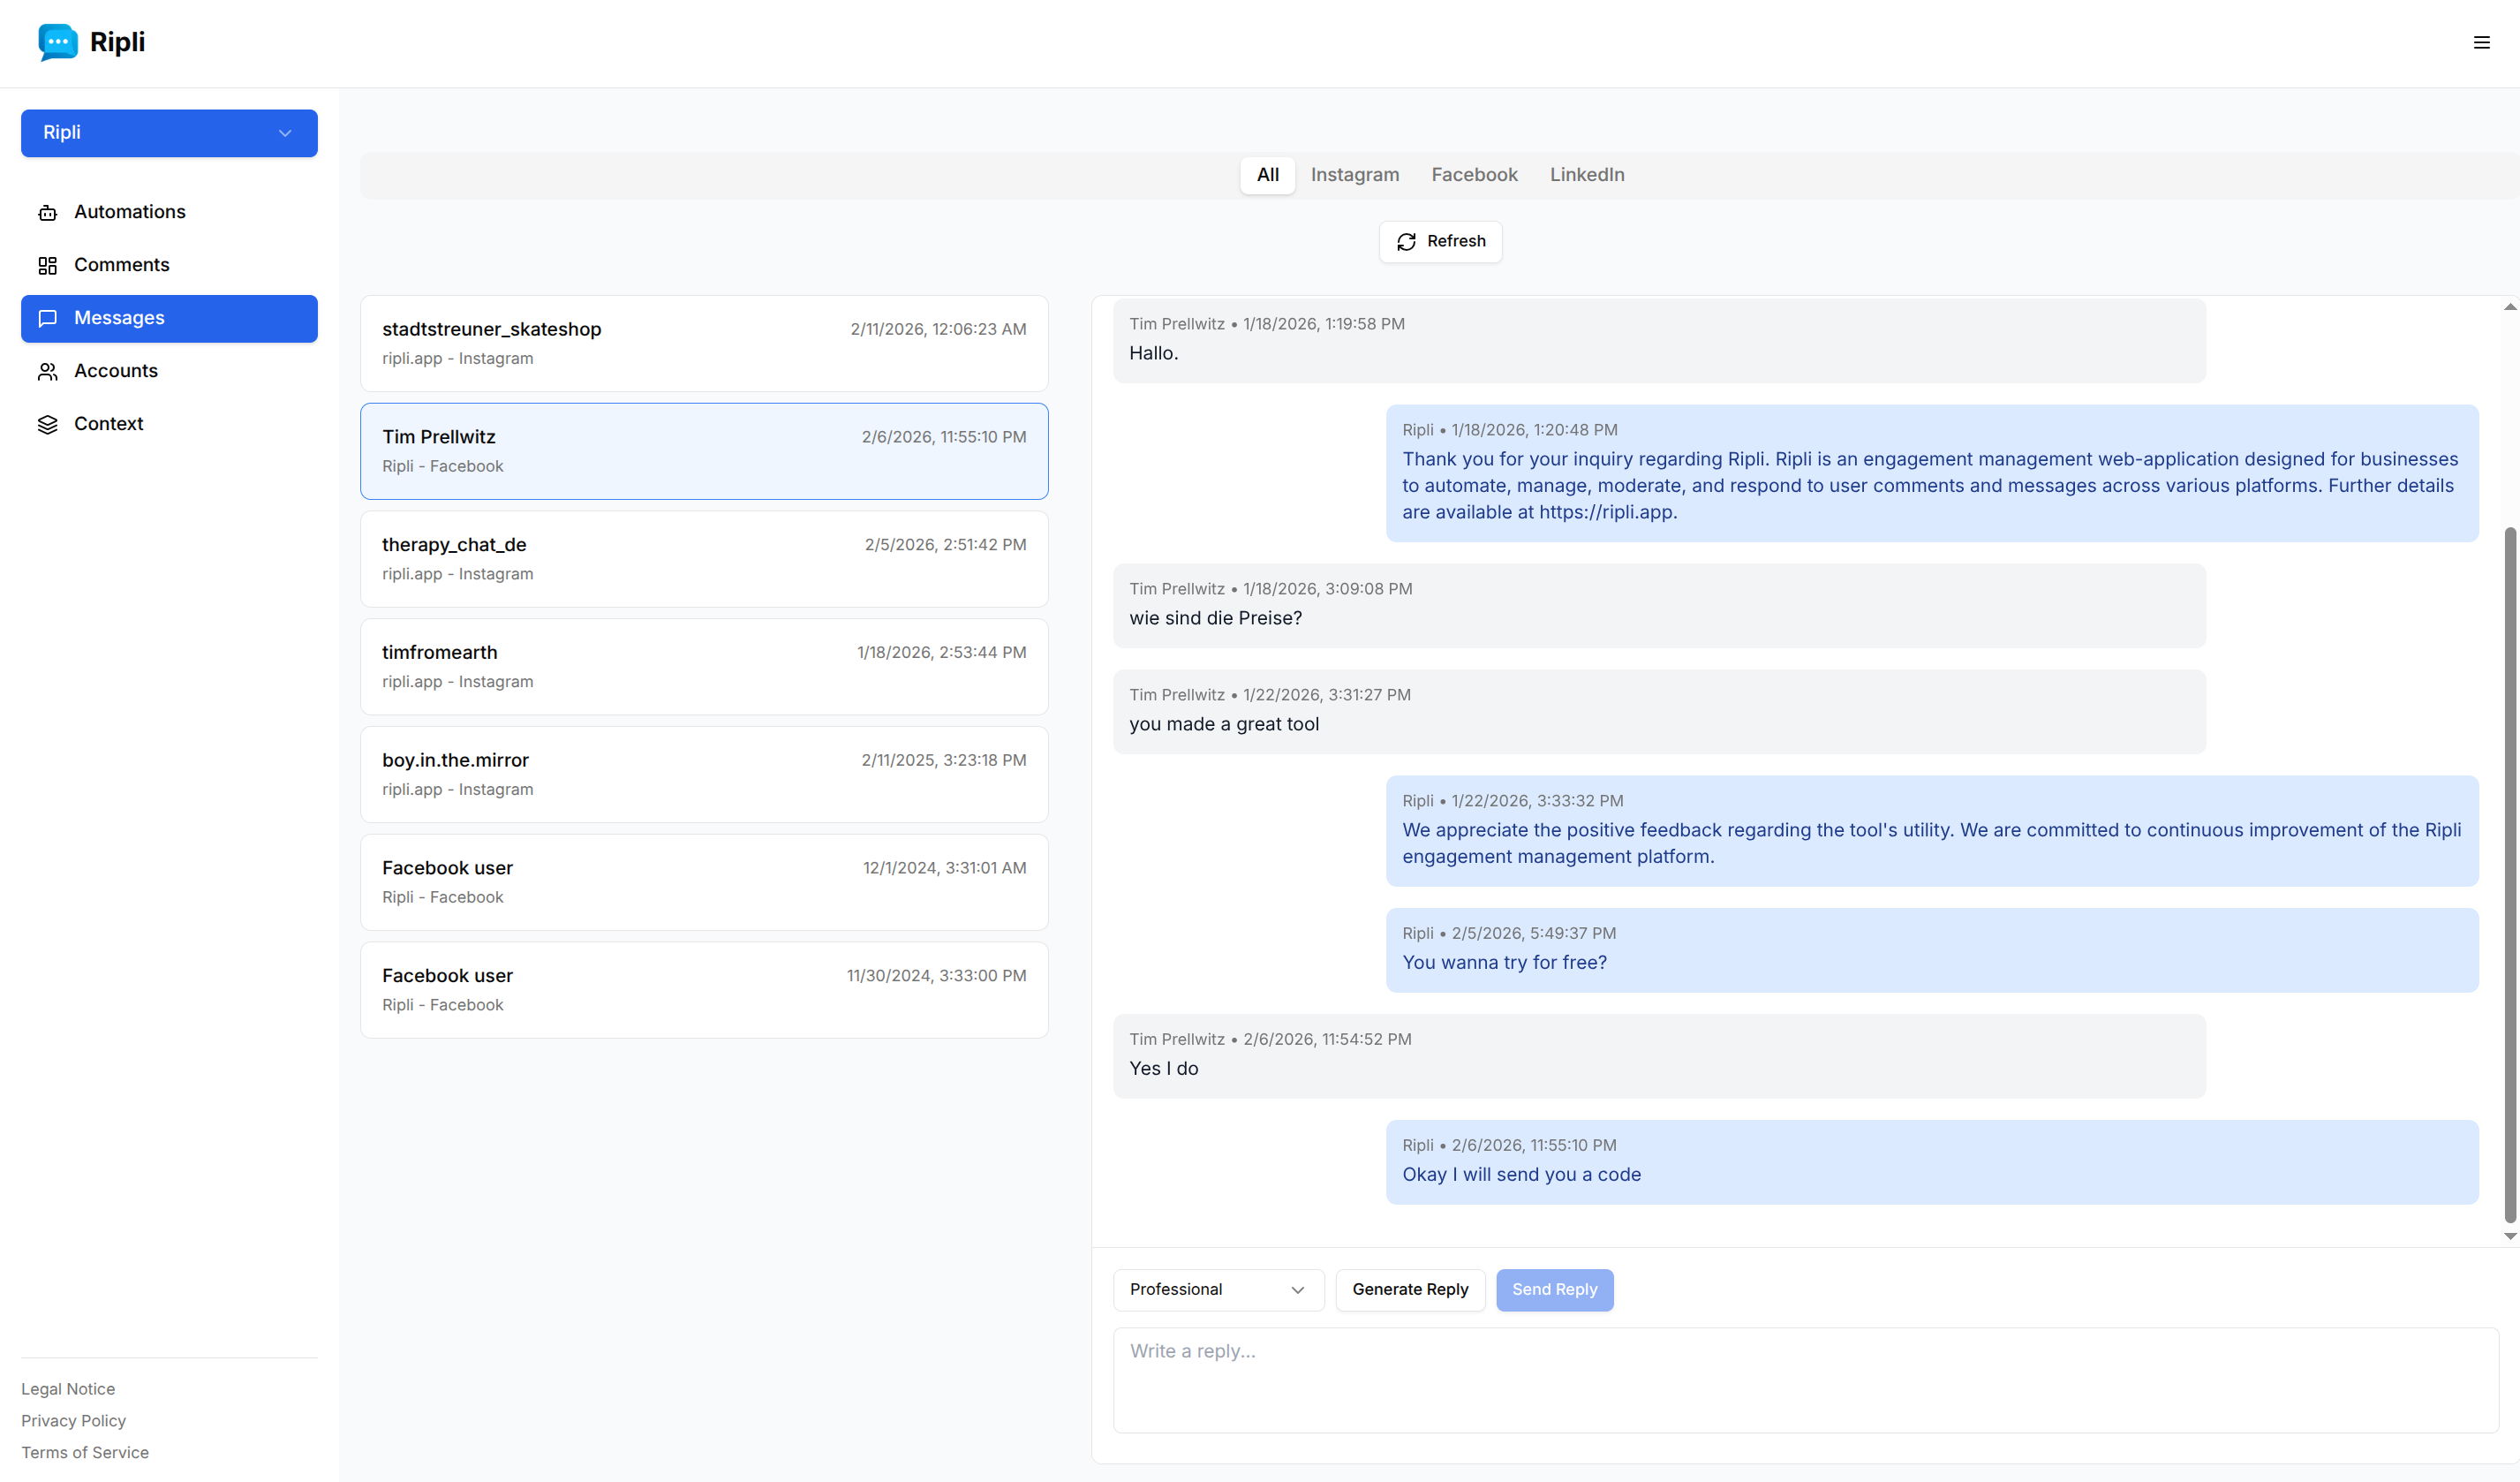Click the Accounts people icon
2520x1482 pixels.
[x=47, y=371]
